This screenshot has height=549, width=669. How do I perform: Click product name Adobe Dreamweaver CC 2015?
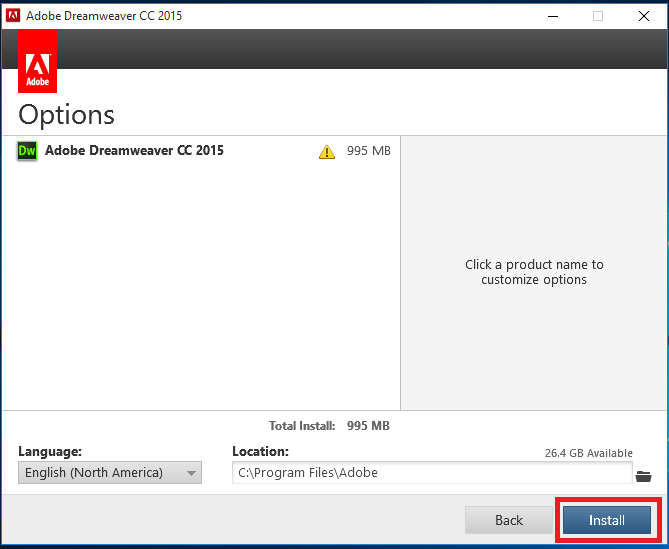(x=134, y=150)
